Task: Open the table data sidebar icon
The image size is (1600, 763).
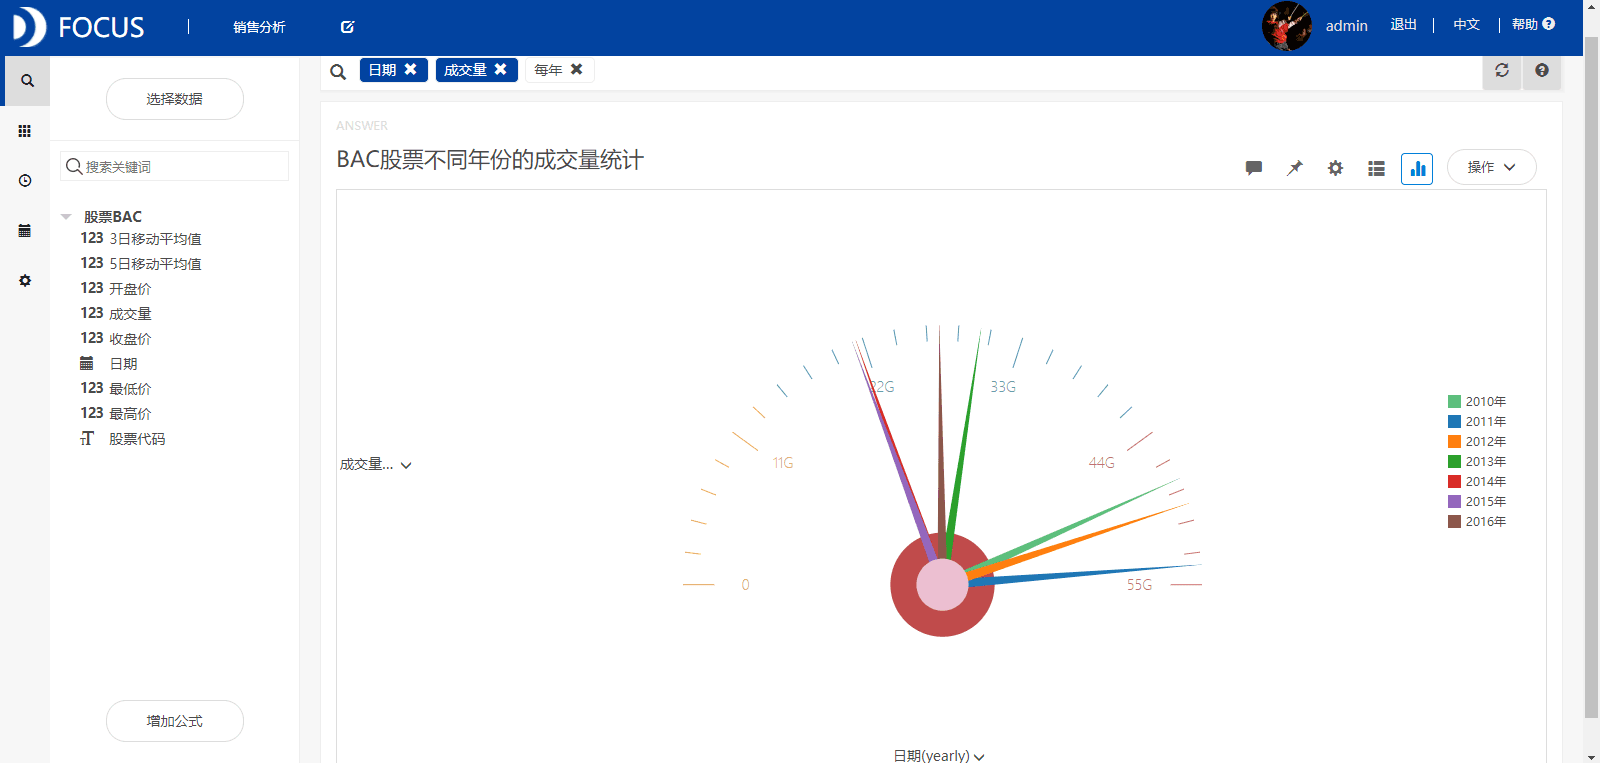Action: point(25,231)
